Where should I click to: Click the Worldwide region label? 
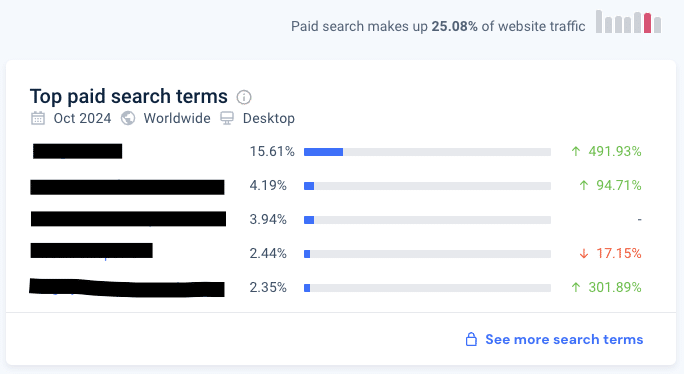(x=177, y=118)
